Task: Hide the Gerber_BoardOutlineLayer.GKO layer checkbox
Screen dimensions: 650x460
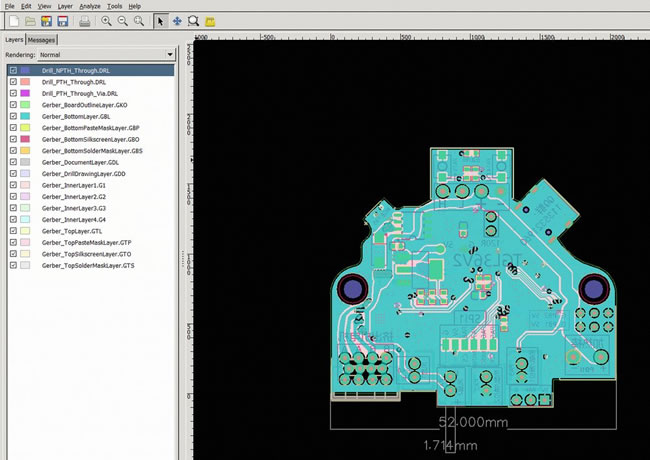Action: point(13,105)
